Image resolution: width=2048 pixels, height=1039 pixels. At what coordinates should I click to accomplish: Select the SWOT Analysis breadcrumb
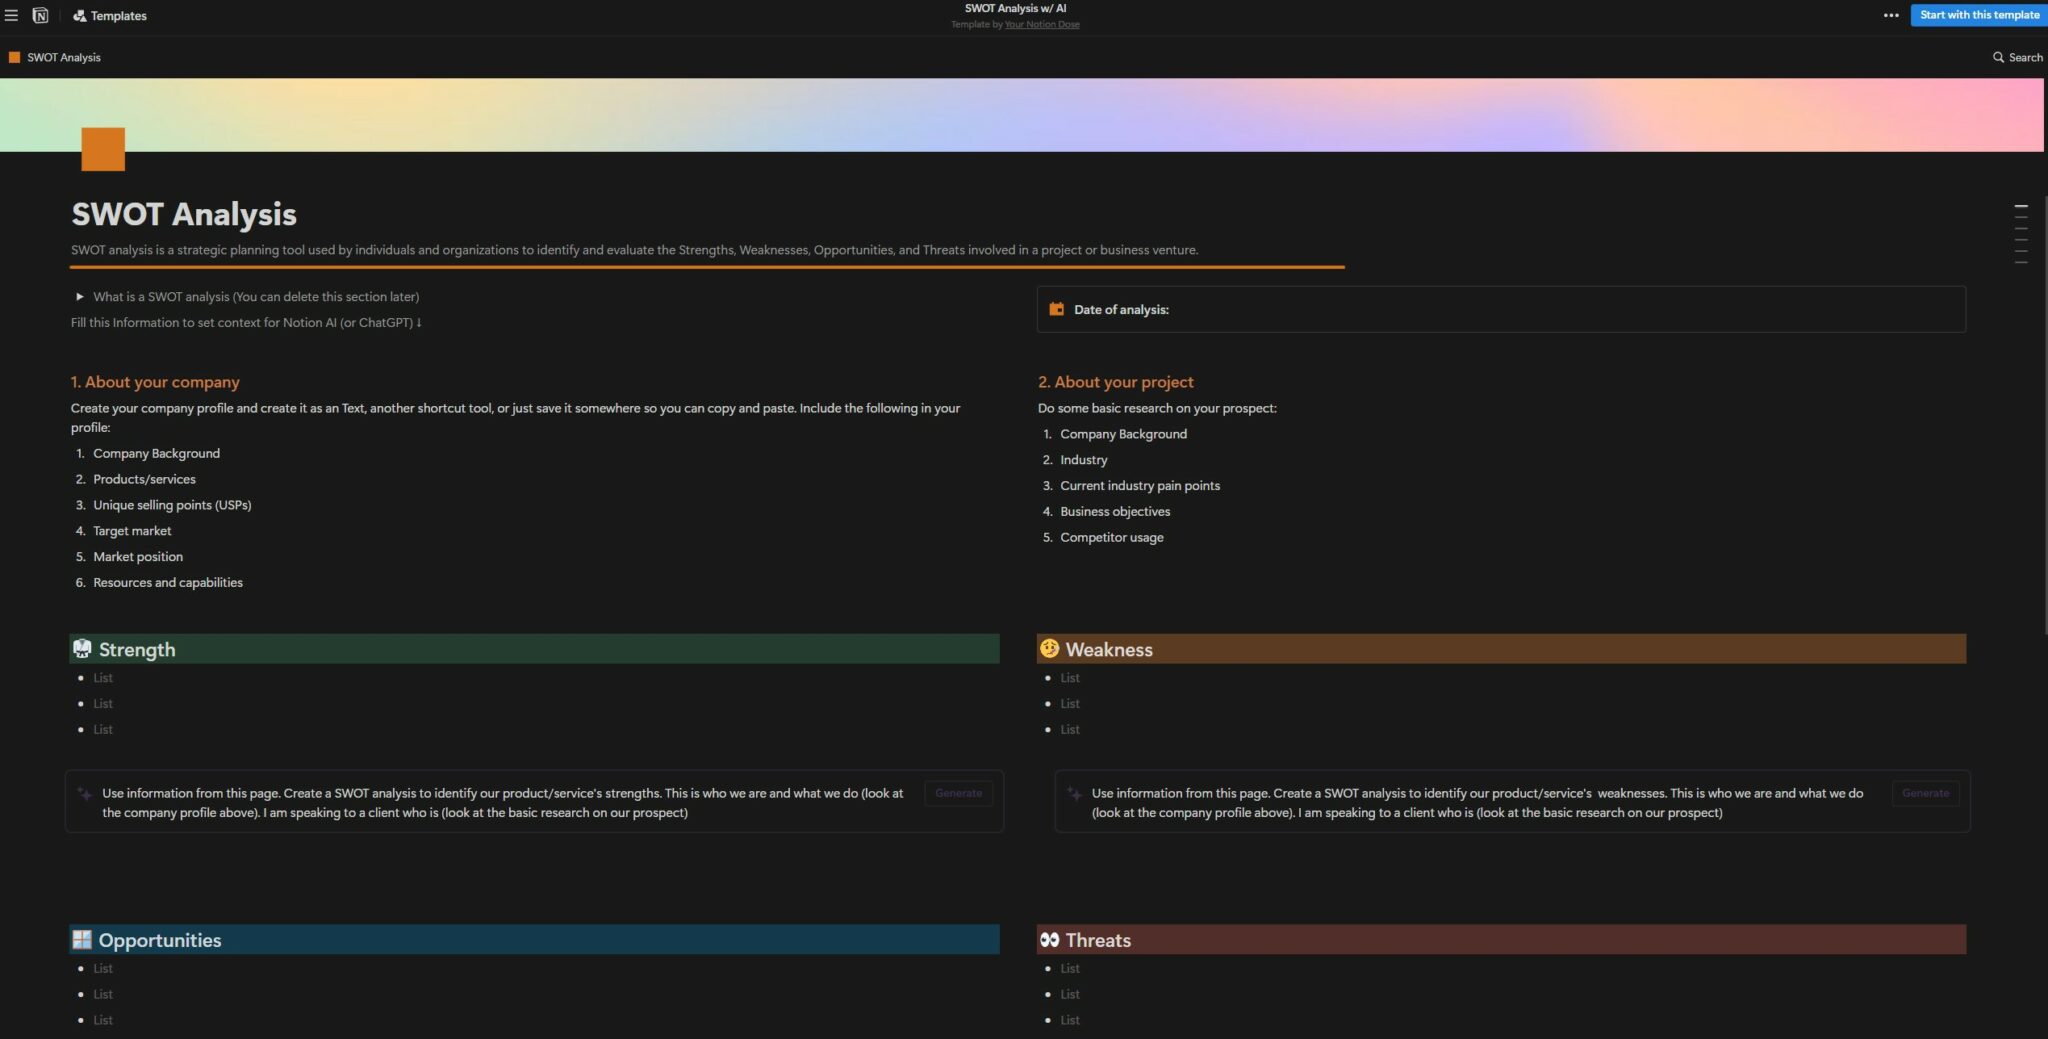point(63,58)
